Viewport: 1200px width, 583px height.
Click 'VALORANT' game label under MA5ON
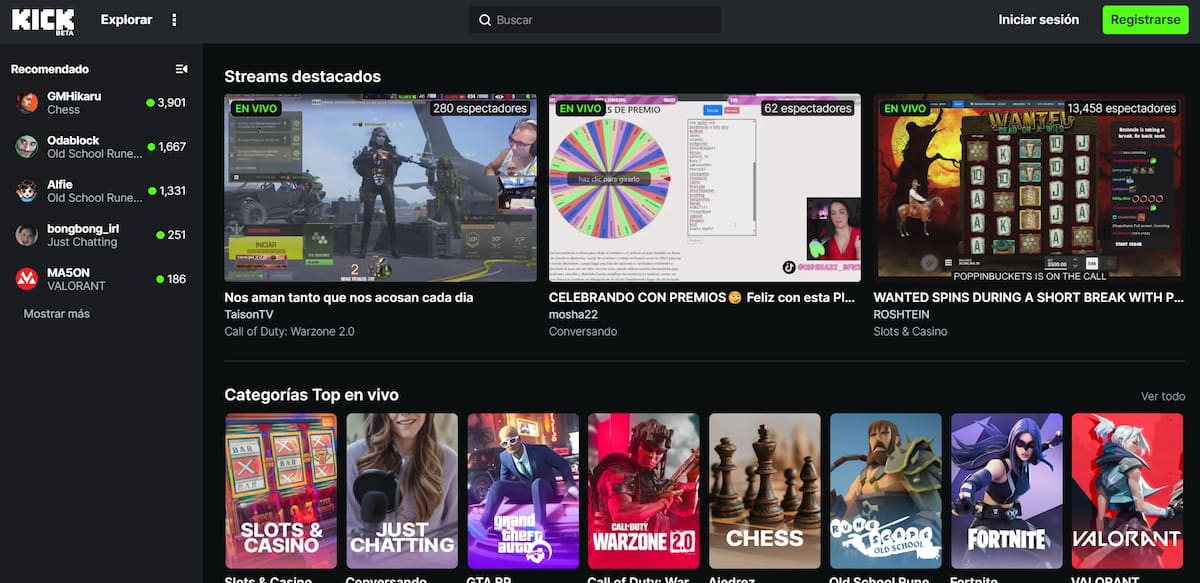75,286
